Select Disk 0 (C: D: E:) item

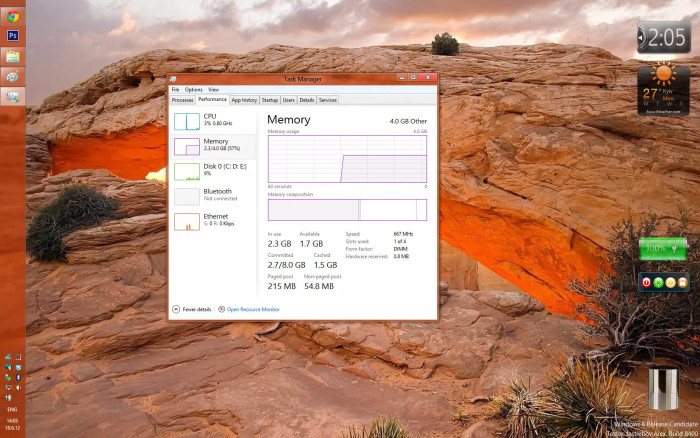pyautogui.click(x=213, y=171)
